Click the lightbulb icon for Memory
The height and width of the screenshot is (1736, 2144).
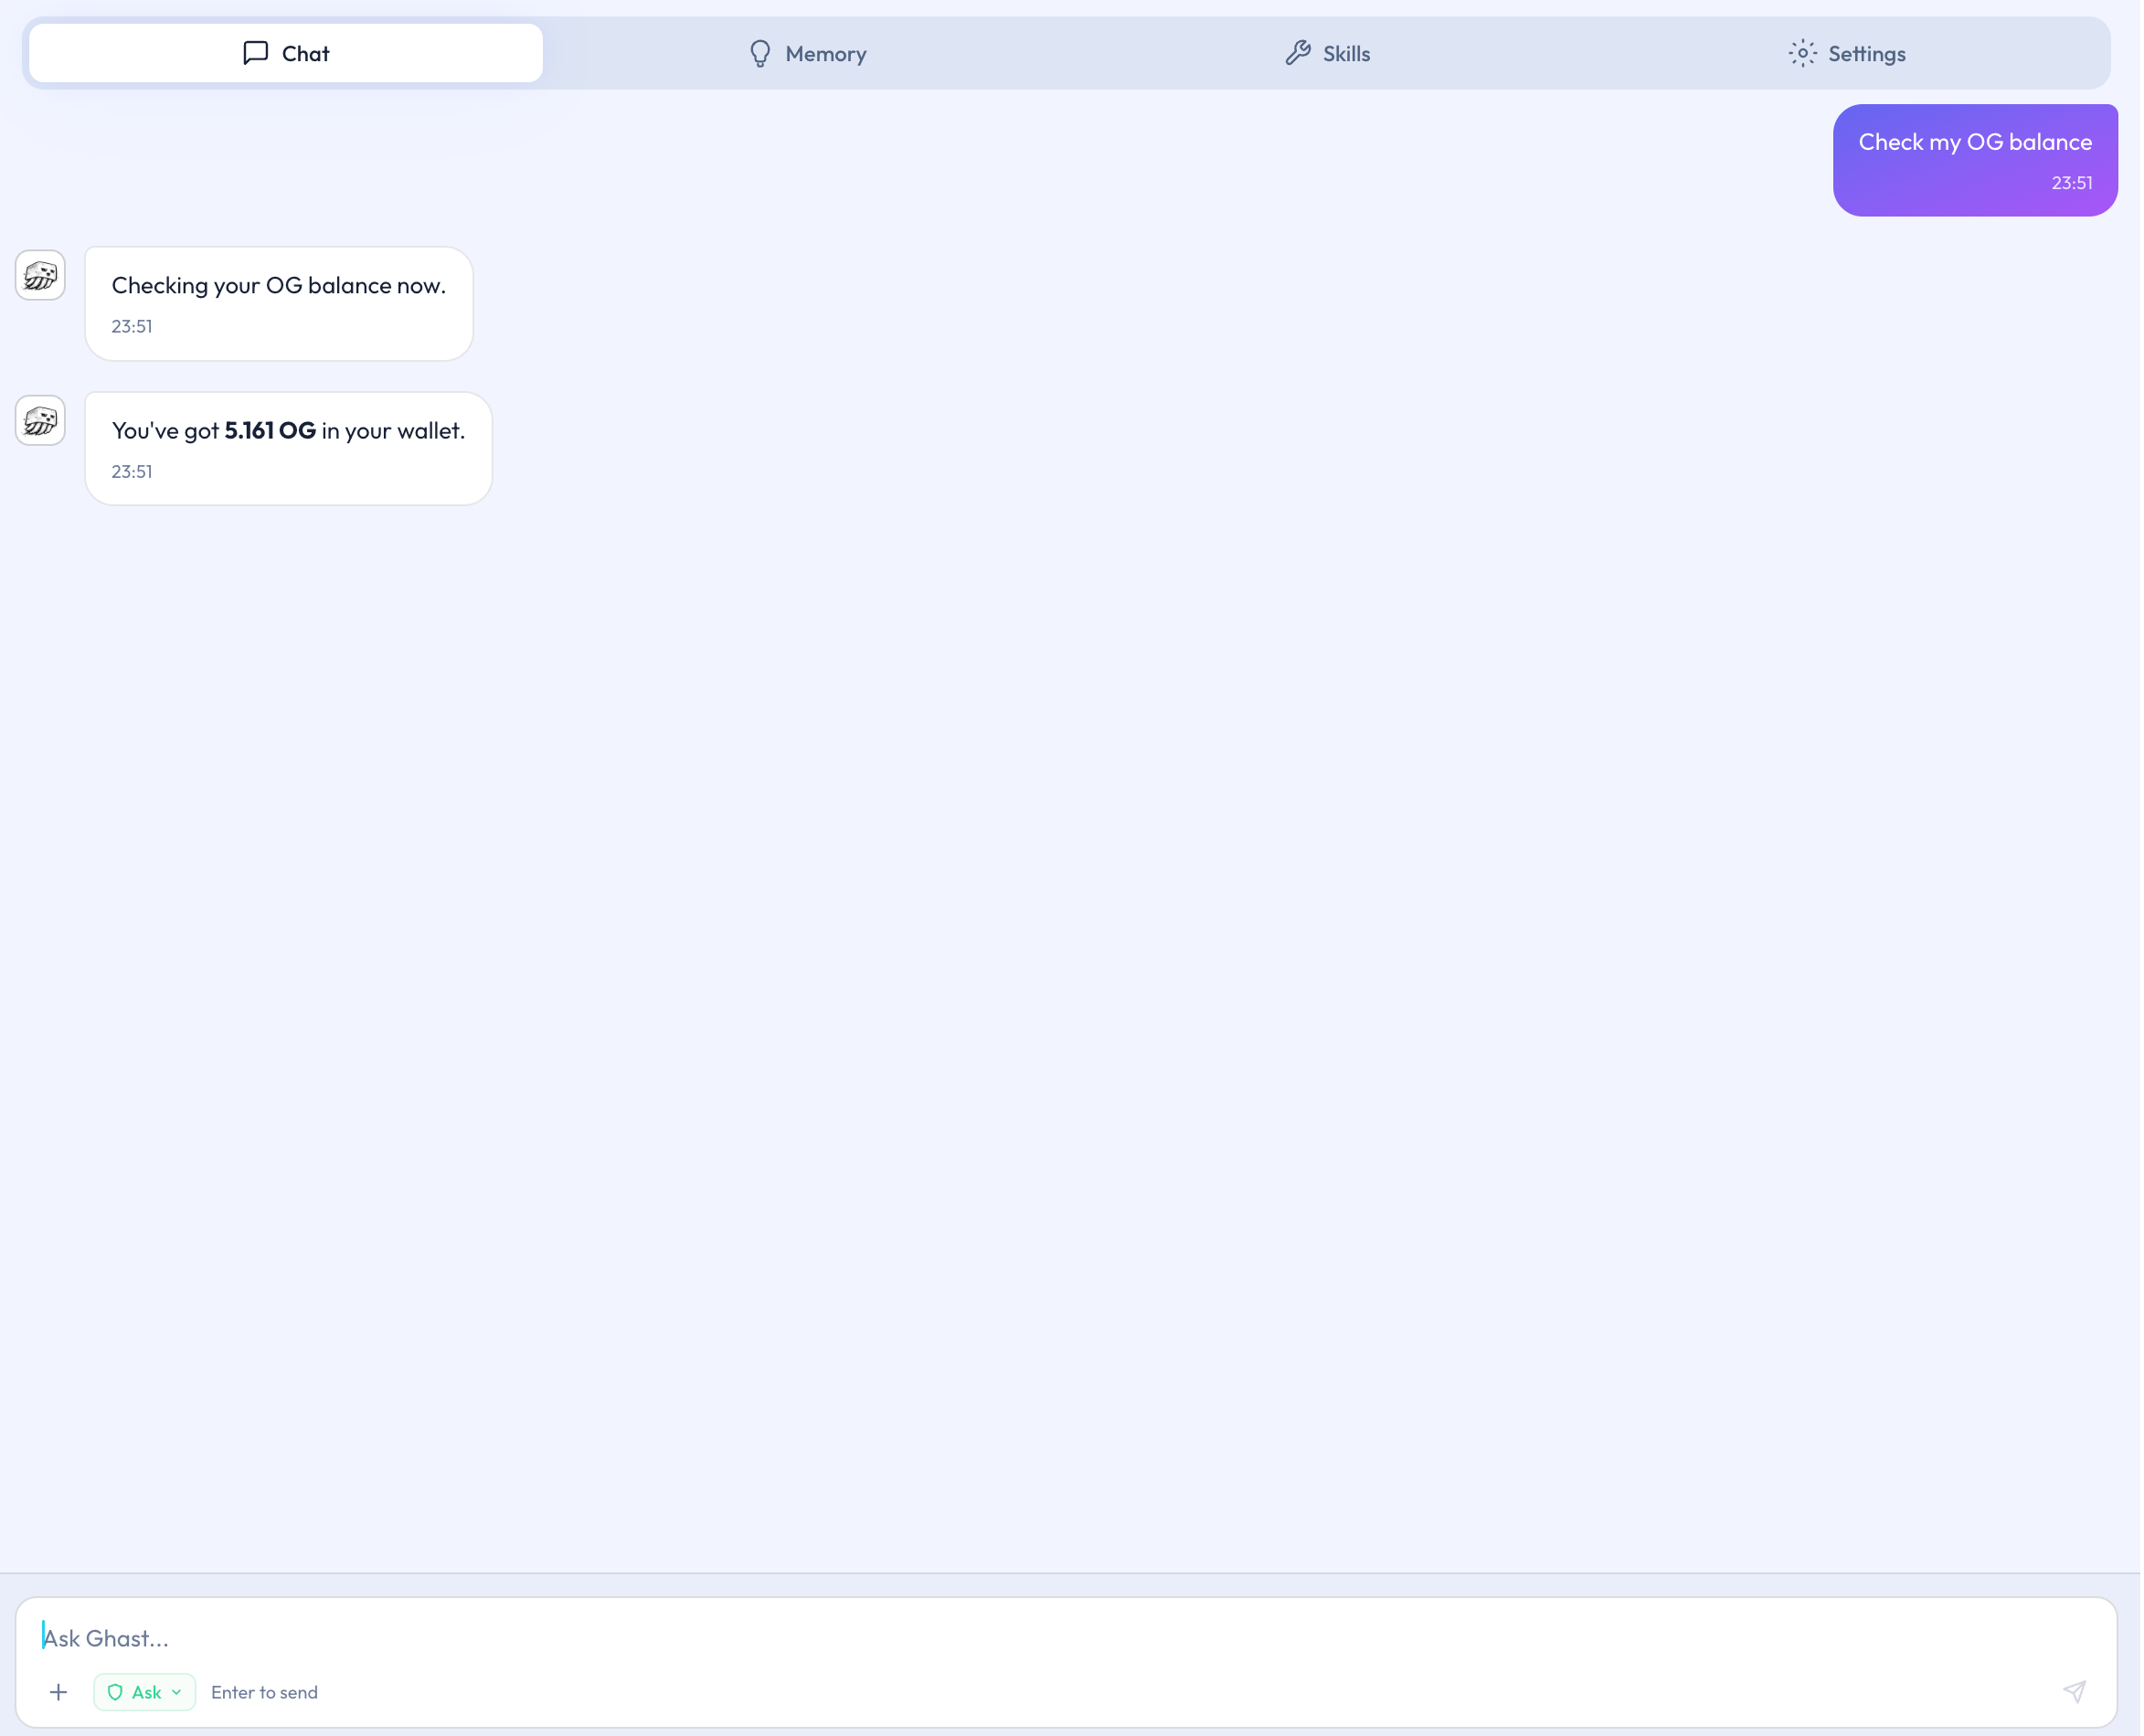[761, 54]
